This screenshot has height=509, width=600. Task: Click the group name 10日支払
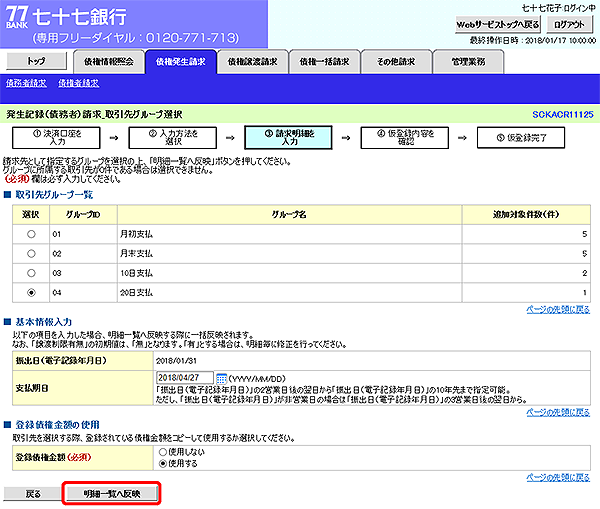137,273
